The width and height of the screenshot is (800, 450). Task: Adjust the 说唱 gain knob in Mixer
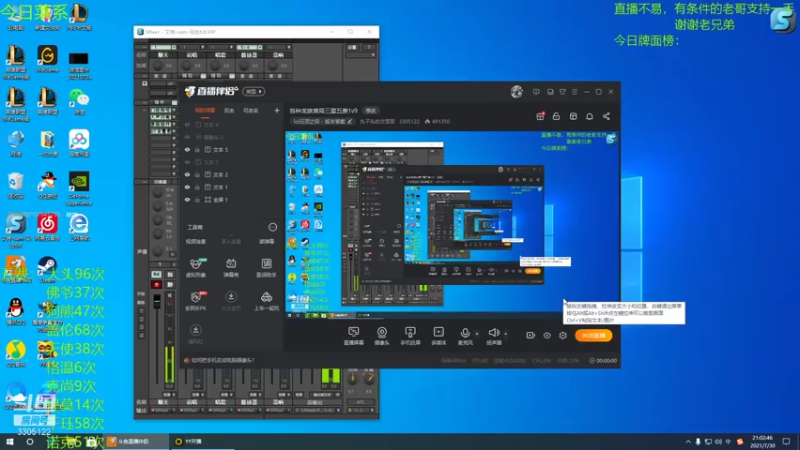(186, 66)
